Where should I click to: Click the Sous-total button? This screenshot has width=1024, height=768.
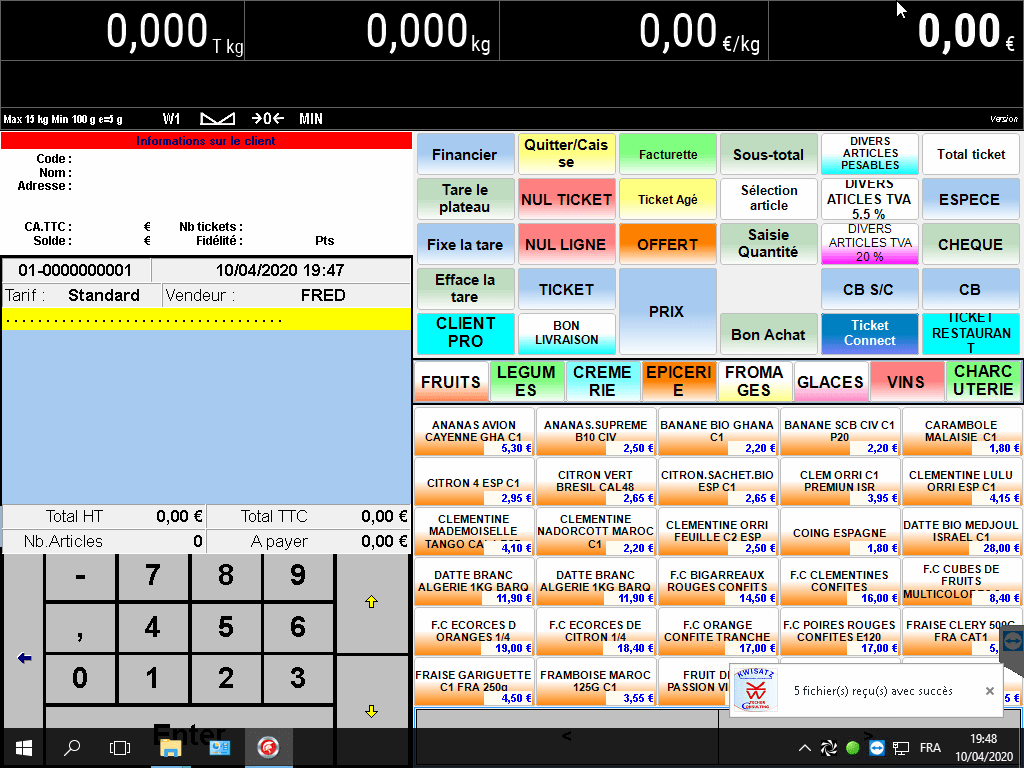tap(769, 155)
